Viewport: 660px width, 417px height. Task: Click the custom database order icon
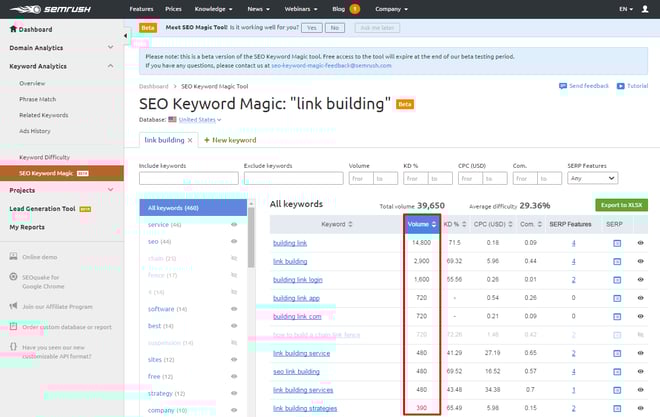pyautogui.click(x=13, y=327)
